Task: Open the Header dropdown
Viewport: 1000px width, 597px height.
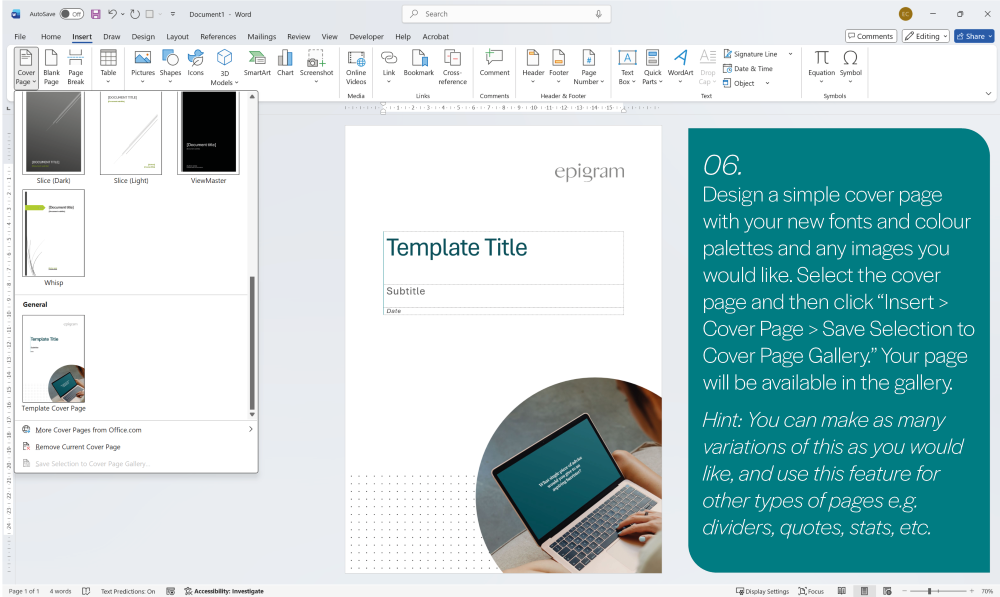Action: coord(533,67)
